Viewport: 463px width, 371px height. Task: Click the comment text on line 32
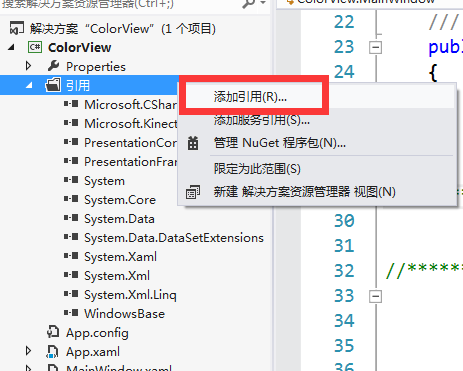[x=424, y=270]
